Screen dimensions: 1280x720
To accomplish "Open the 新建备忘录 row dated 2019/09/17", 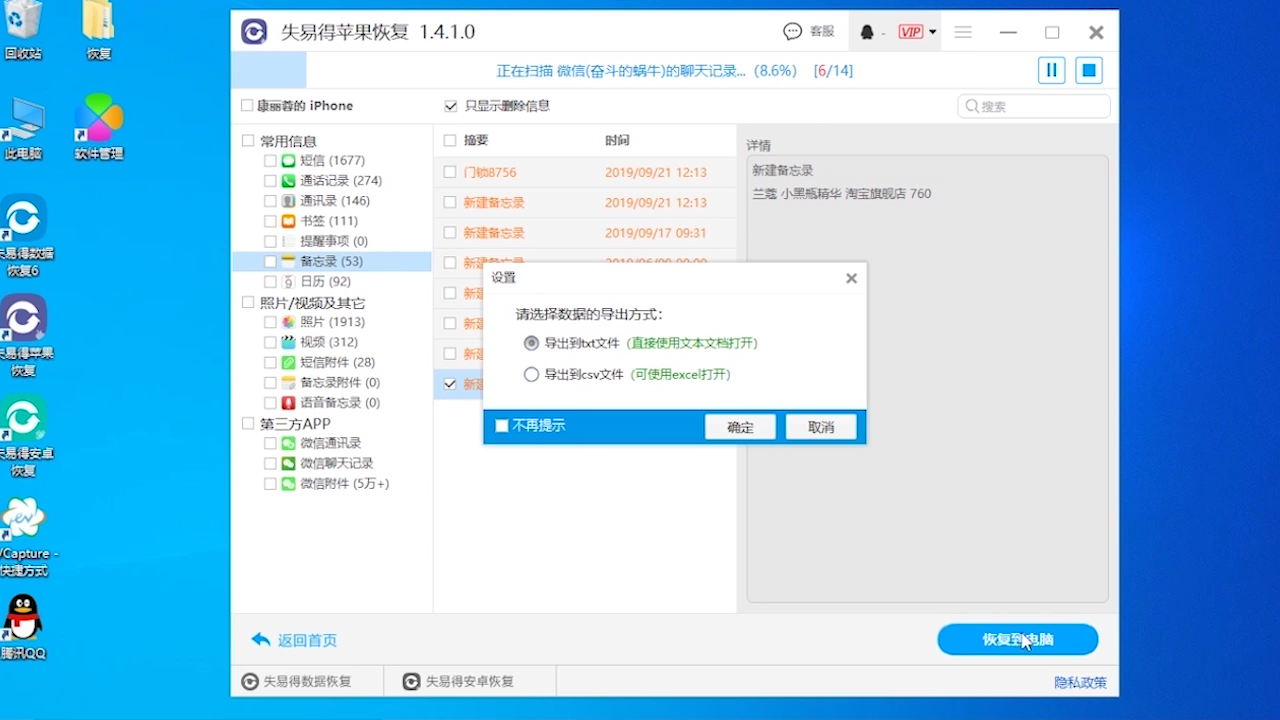I will coord(585,233).
